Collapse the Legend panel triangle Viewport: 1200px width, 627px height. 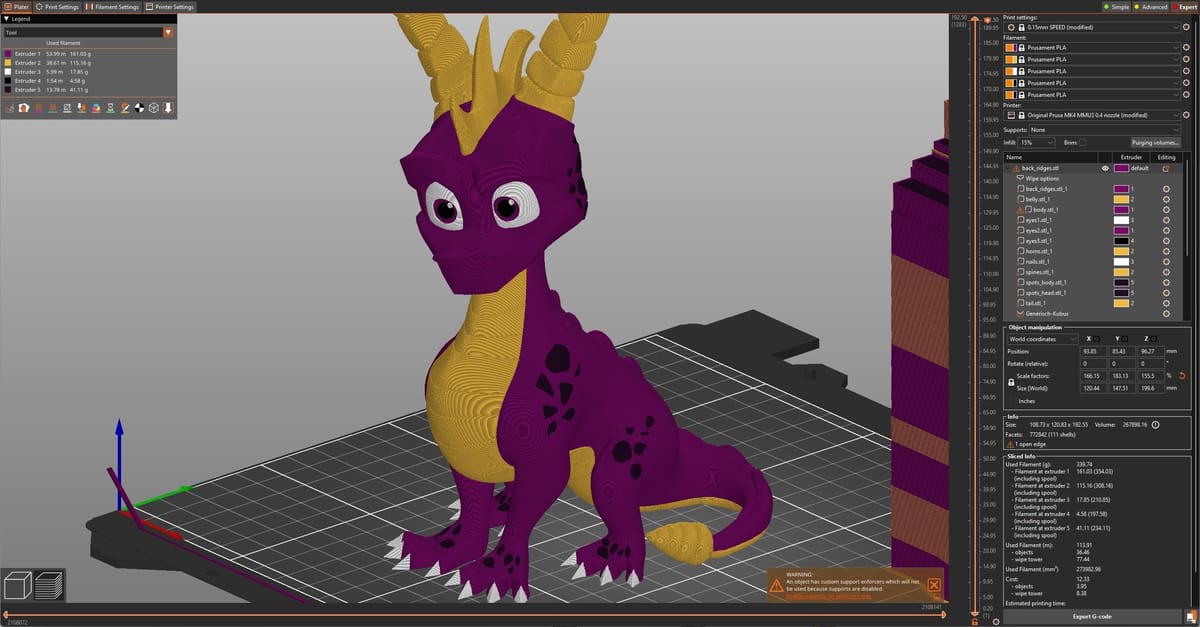point(6,19)
